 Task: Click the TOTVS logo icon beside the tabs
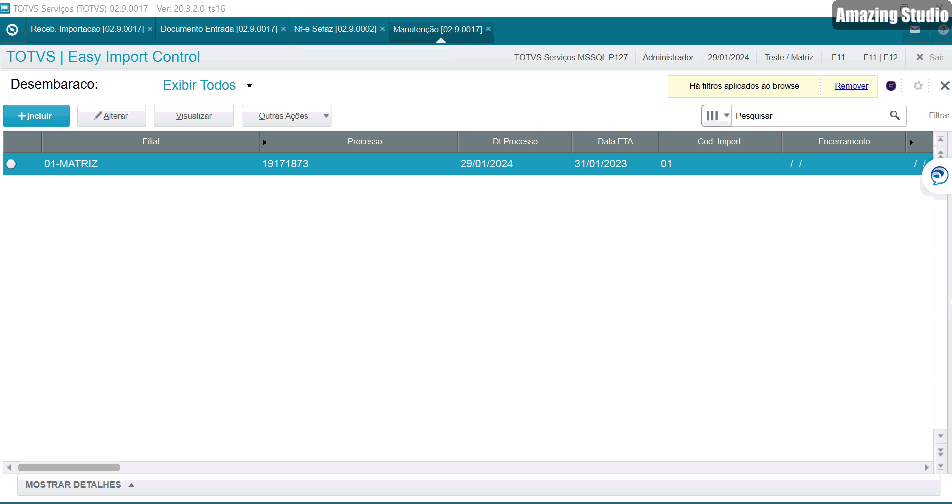12,29
